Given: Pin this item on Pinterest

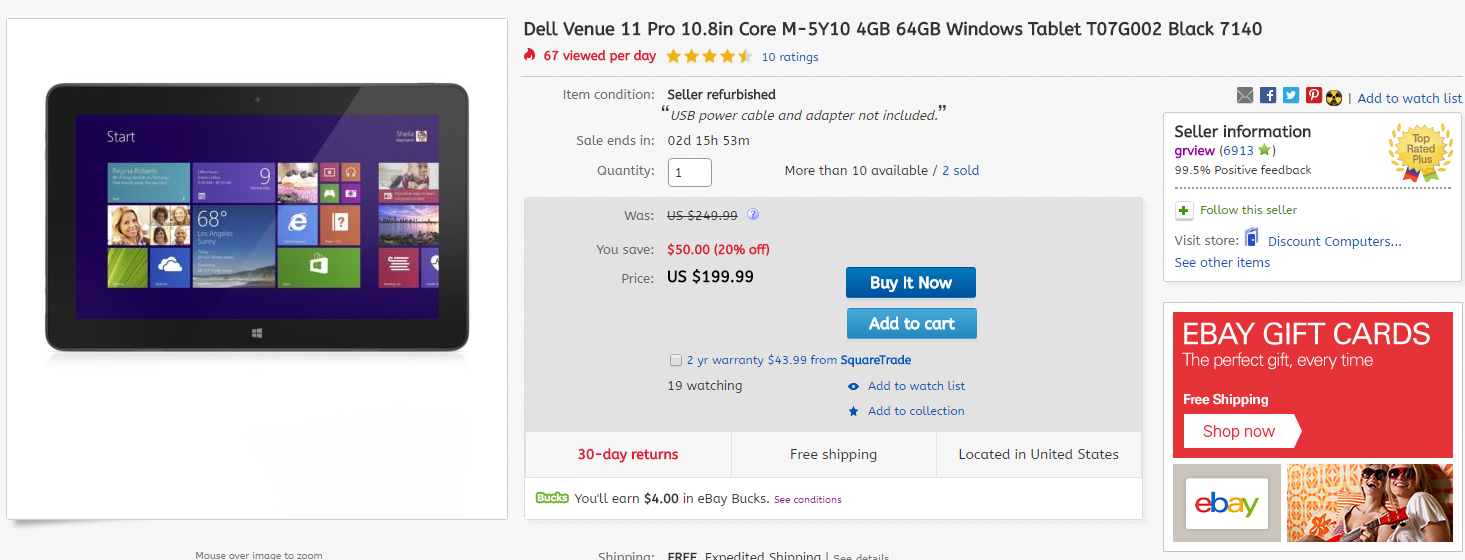Looking at the screenshot, I should (1314, 96).
